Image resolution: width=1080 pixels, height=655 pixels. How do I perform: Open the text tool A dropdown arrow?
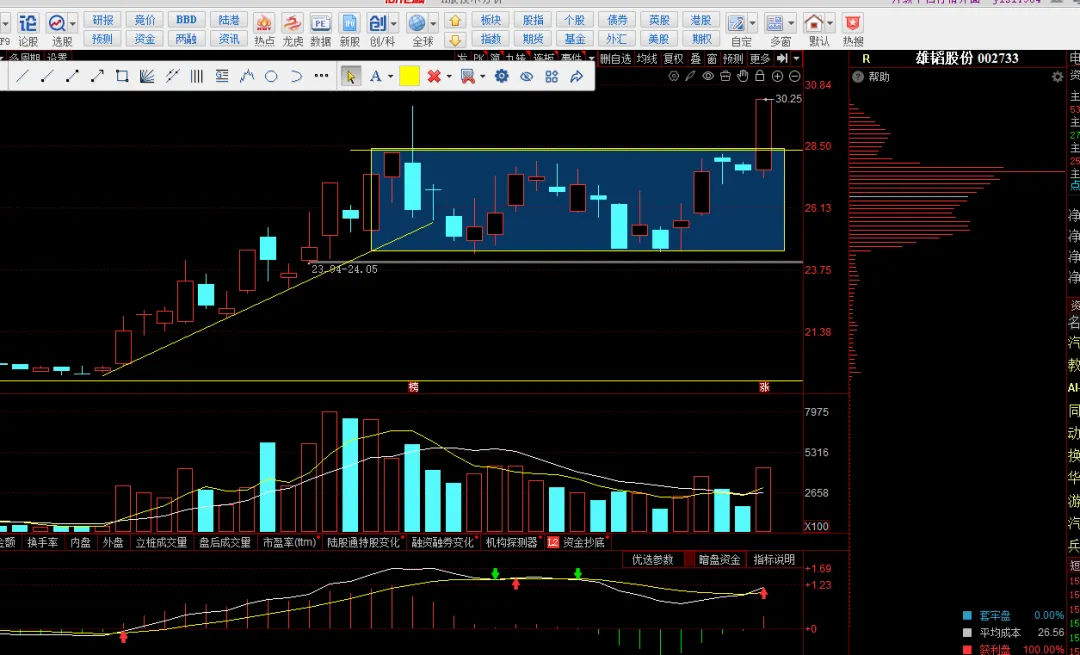(390, 76)
